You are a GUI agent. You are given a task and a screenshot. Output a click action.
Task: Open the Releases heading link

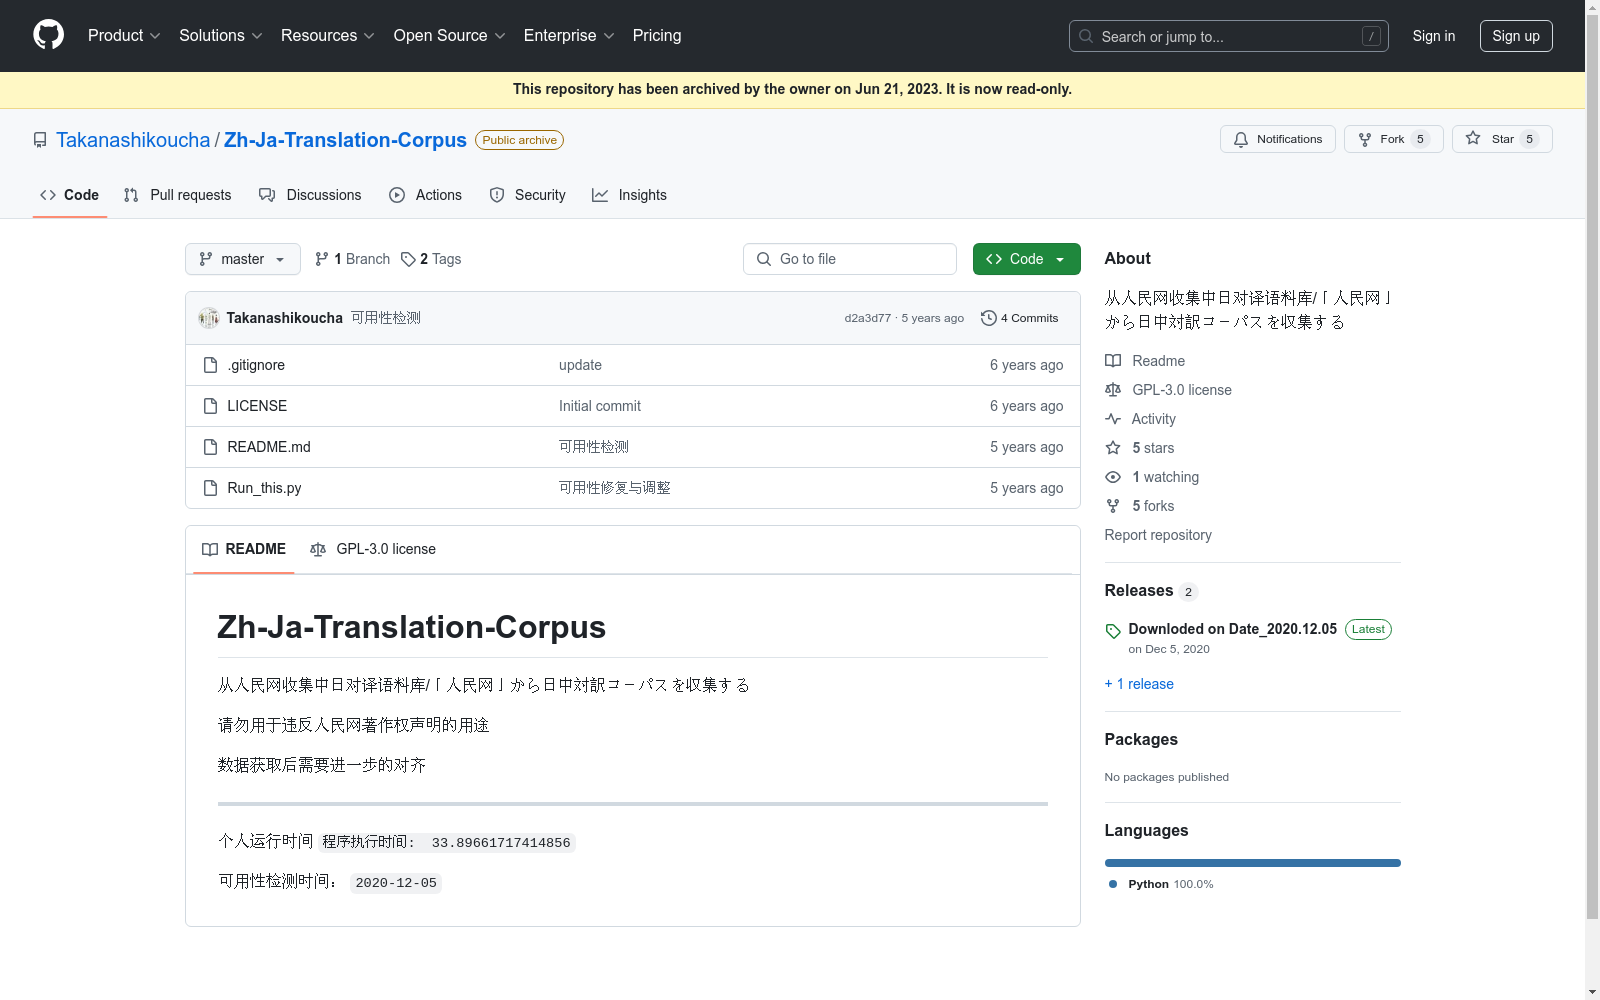click(x=1151, y=591)
